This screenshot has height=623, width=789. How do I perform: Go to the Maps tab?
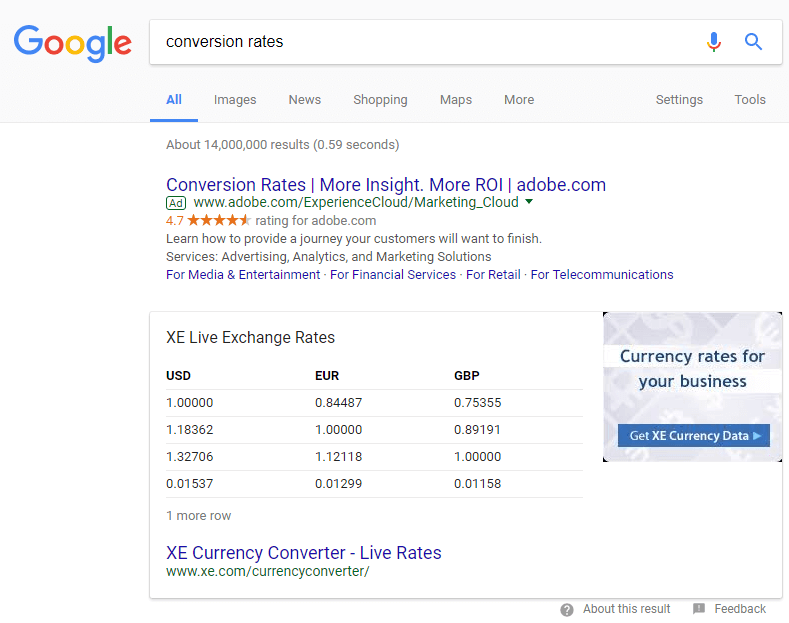[x=456, y=100]
